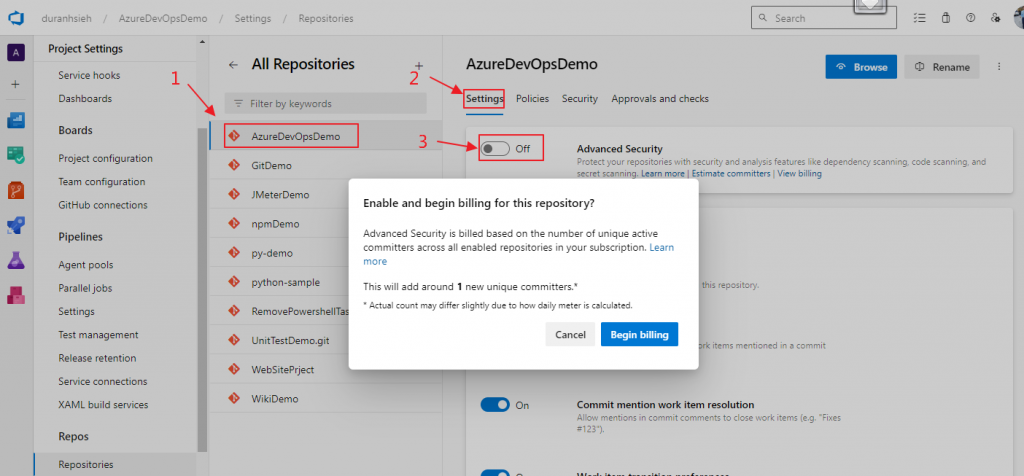Switch to the Policies tab
This screenshot has height=476, width=1024.
(x=532, y=99)
